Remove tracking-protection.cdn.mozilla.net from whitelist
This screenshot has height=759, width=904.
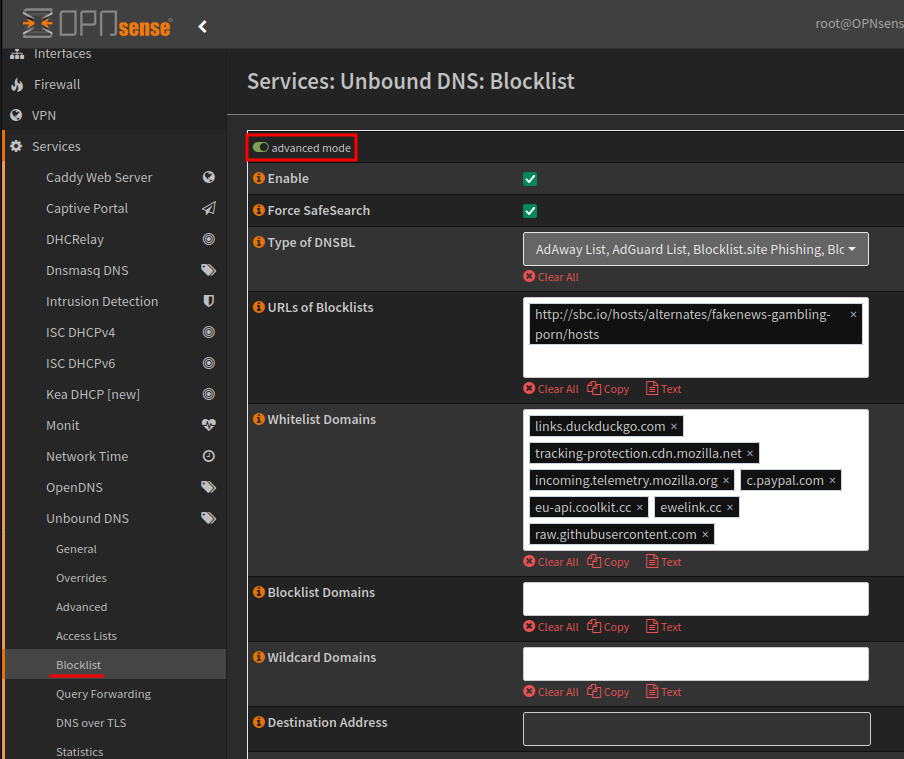[750, 454]
